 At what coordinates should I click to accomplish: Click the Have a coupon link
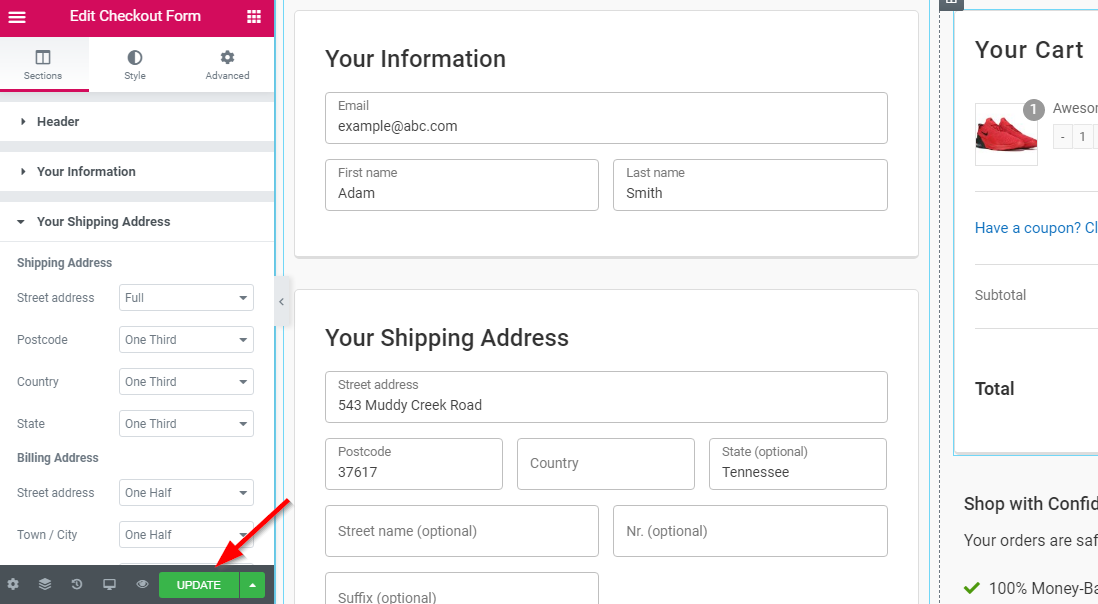[1035, 228]
